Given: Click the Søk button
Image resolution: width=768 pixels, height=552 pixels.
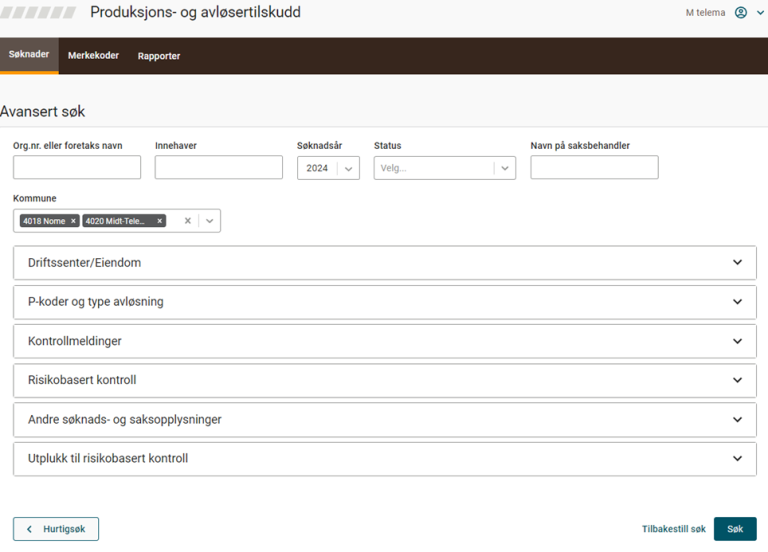Looking at the screenshot, I should pyautogui.click(x=735, y=529).
